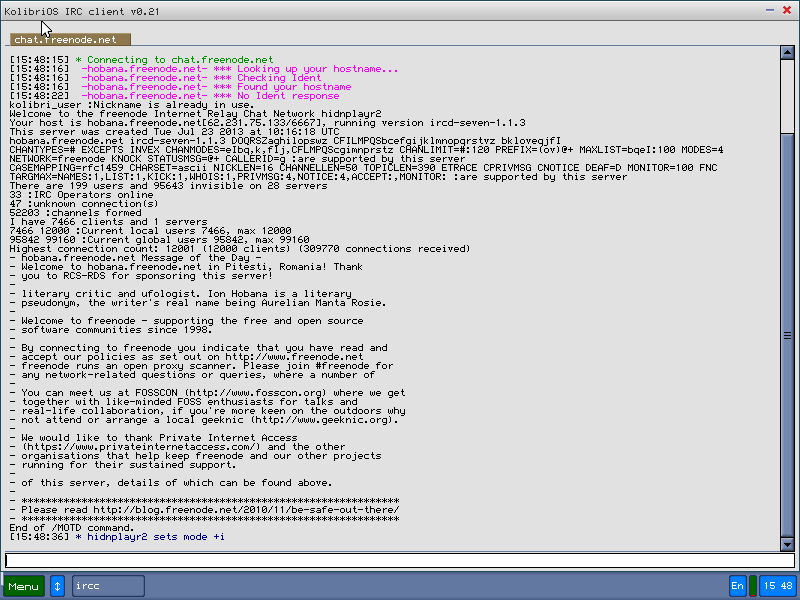
Task: Close the IRC client with red X
Action: [x=786, y=9]
